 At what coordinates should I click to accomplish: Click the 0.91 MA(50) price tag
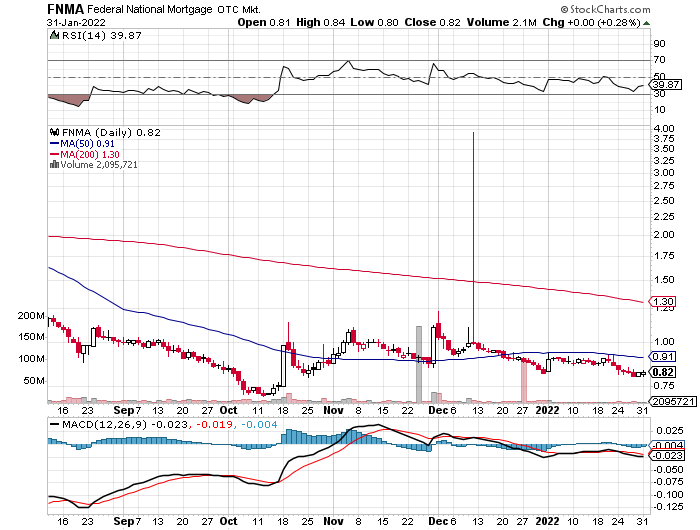tap(662, 356)
